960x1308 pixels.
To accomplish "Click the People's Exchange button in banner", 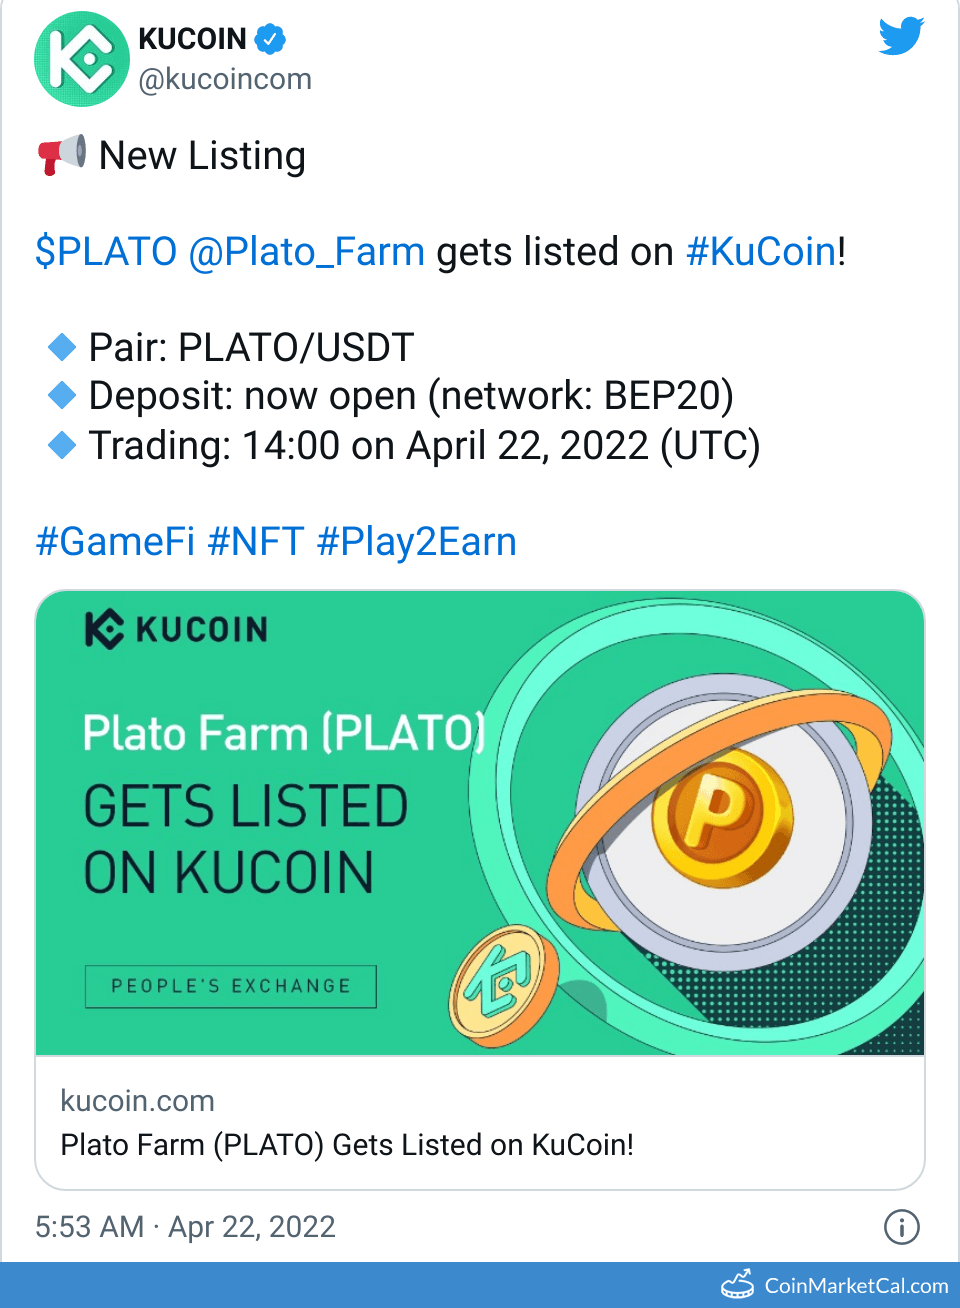I will pyautogui.click(x=230, y=986).
